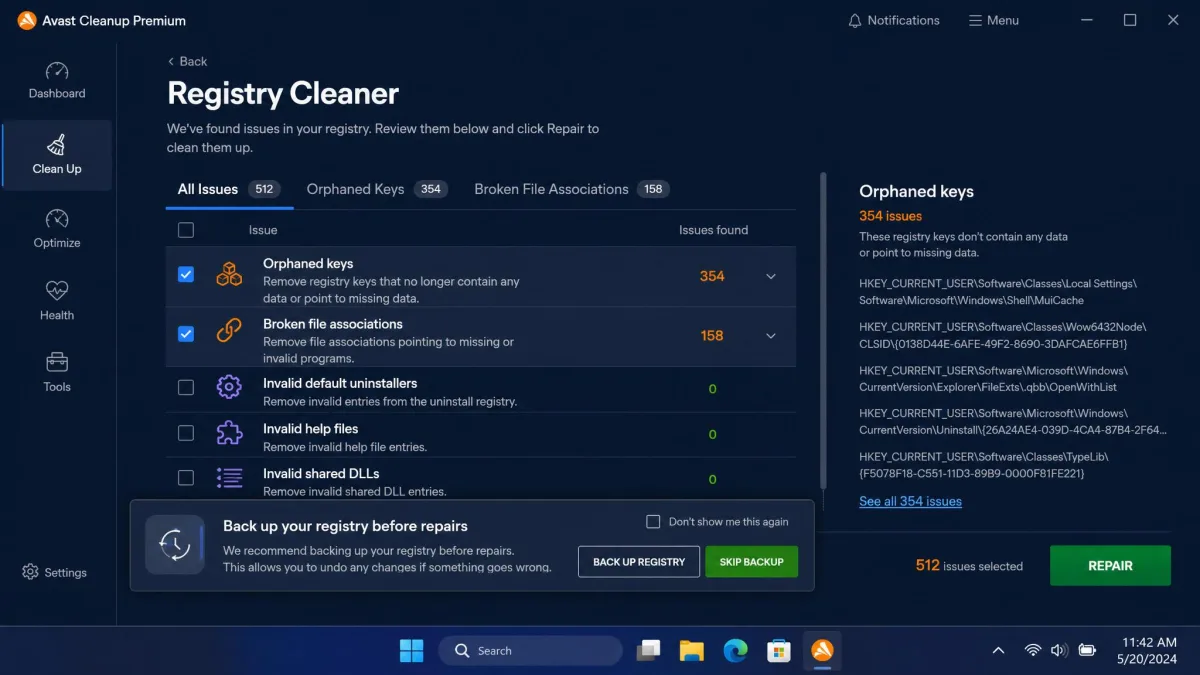Click the 'Issue' column header
Image resolution: width=1200 pixels, height=675 pixels.
[263, 230]
